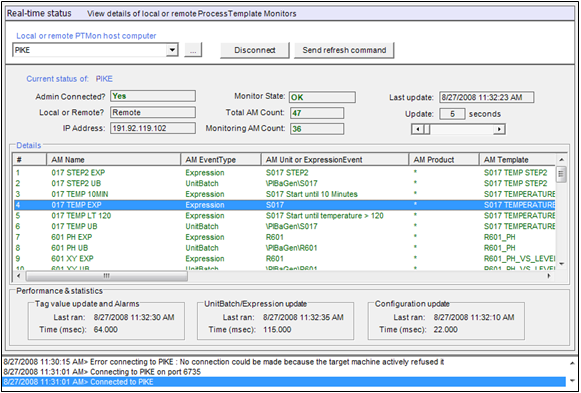Viewport: 581px width, 393px height.
Task: Click cell S017 Start until 10 Minutes
Action: coord(312,194)
